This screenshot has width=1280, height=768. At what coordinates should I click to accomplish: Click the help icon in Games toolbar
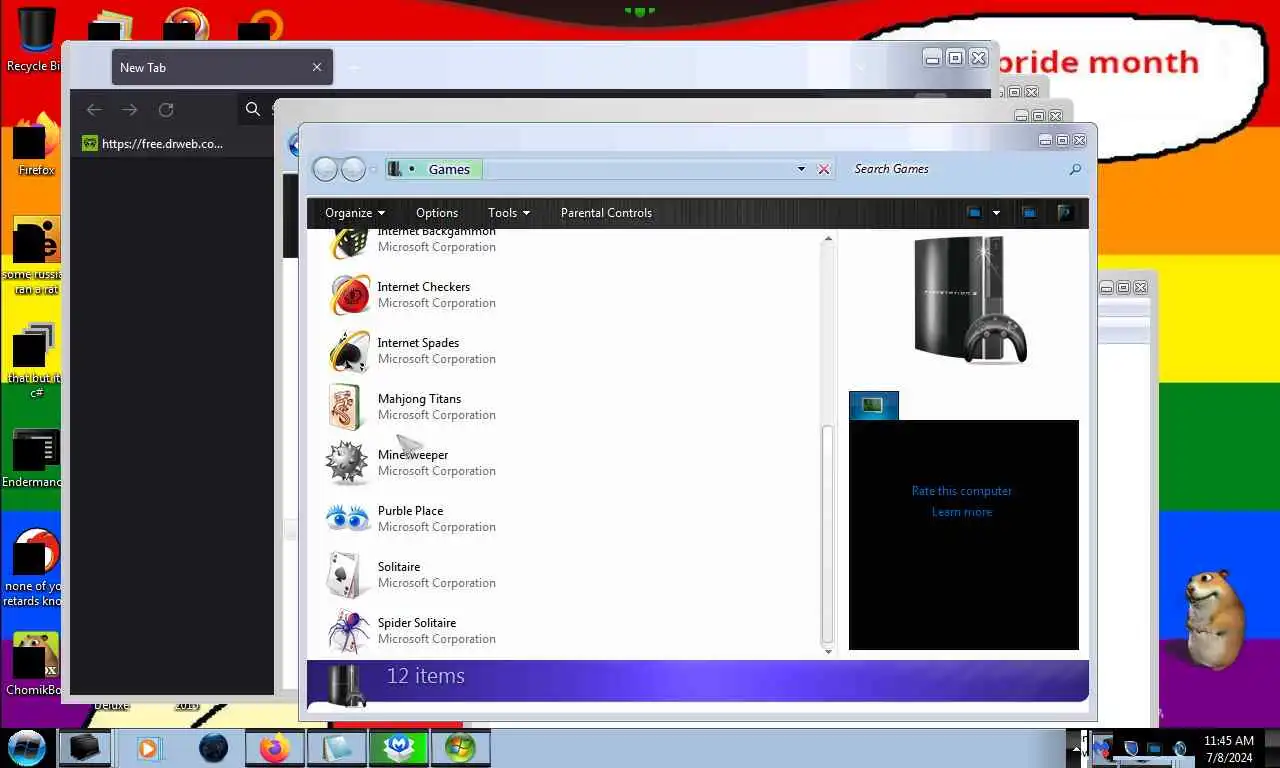tap(1065, 213)
